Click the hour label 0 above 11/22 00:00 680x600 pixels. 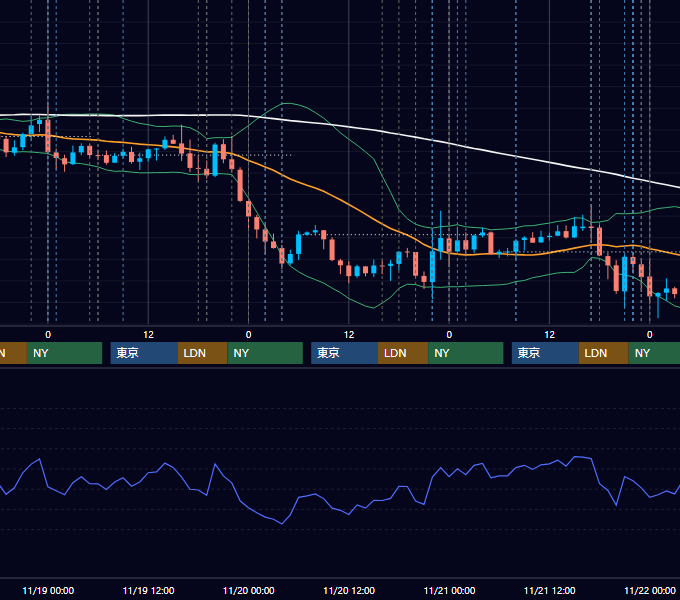pyautogui.click(x=650, y=335)
